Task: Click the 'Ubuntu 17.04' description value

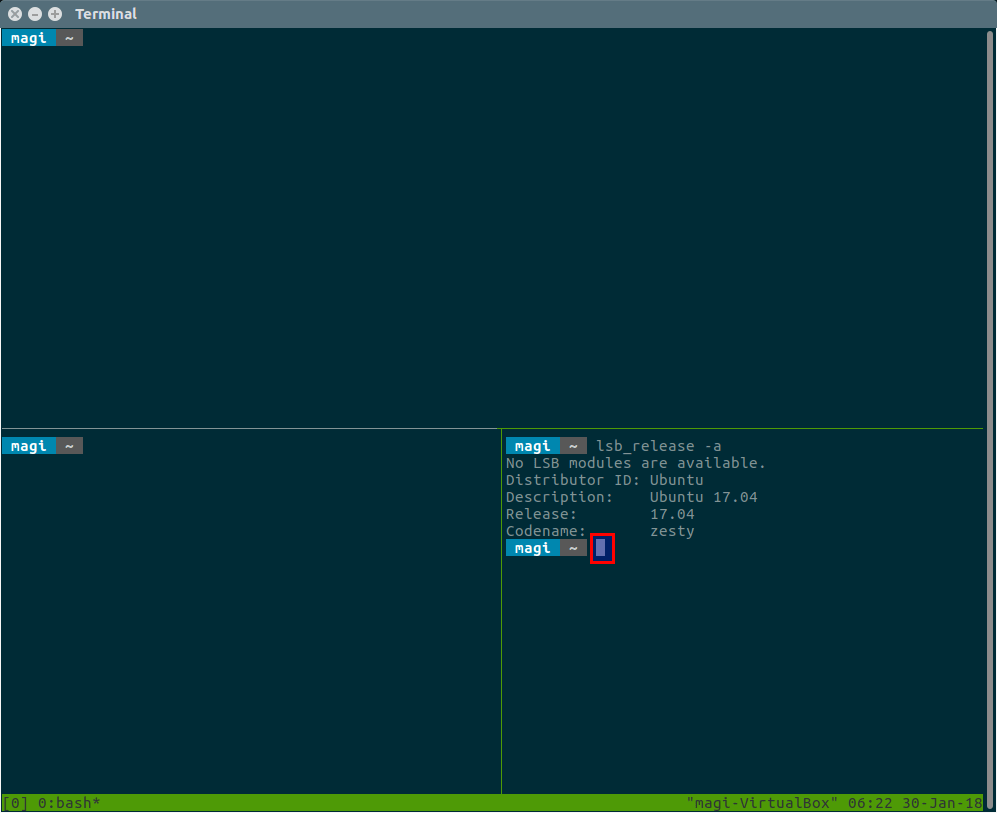Action: pos(703,497)
